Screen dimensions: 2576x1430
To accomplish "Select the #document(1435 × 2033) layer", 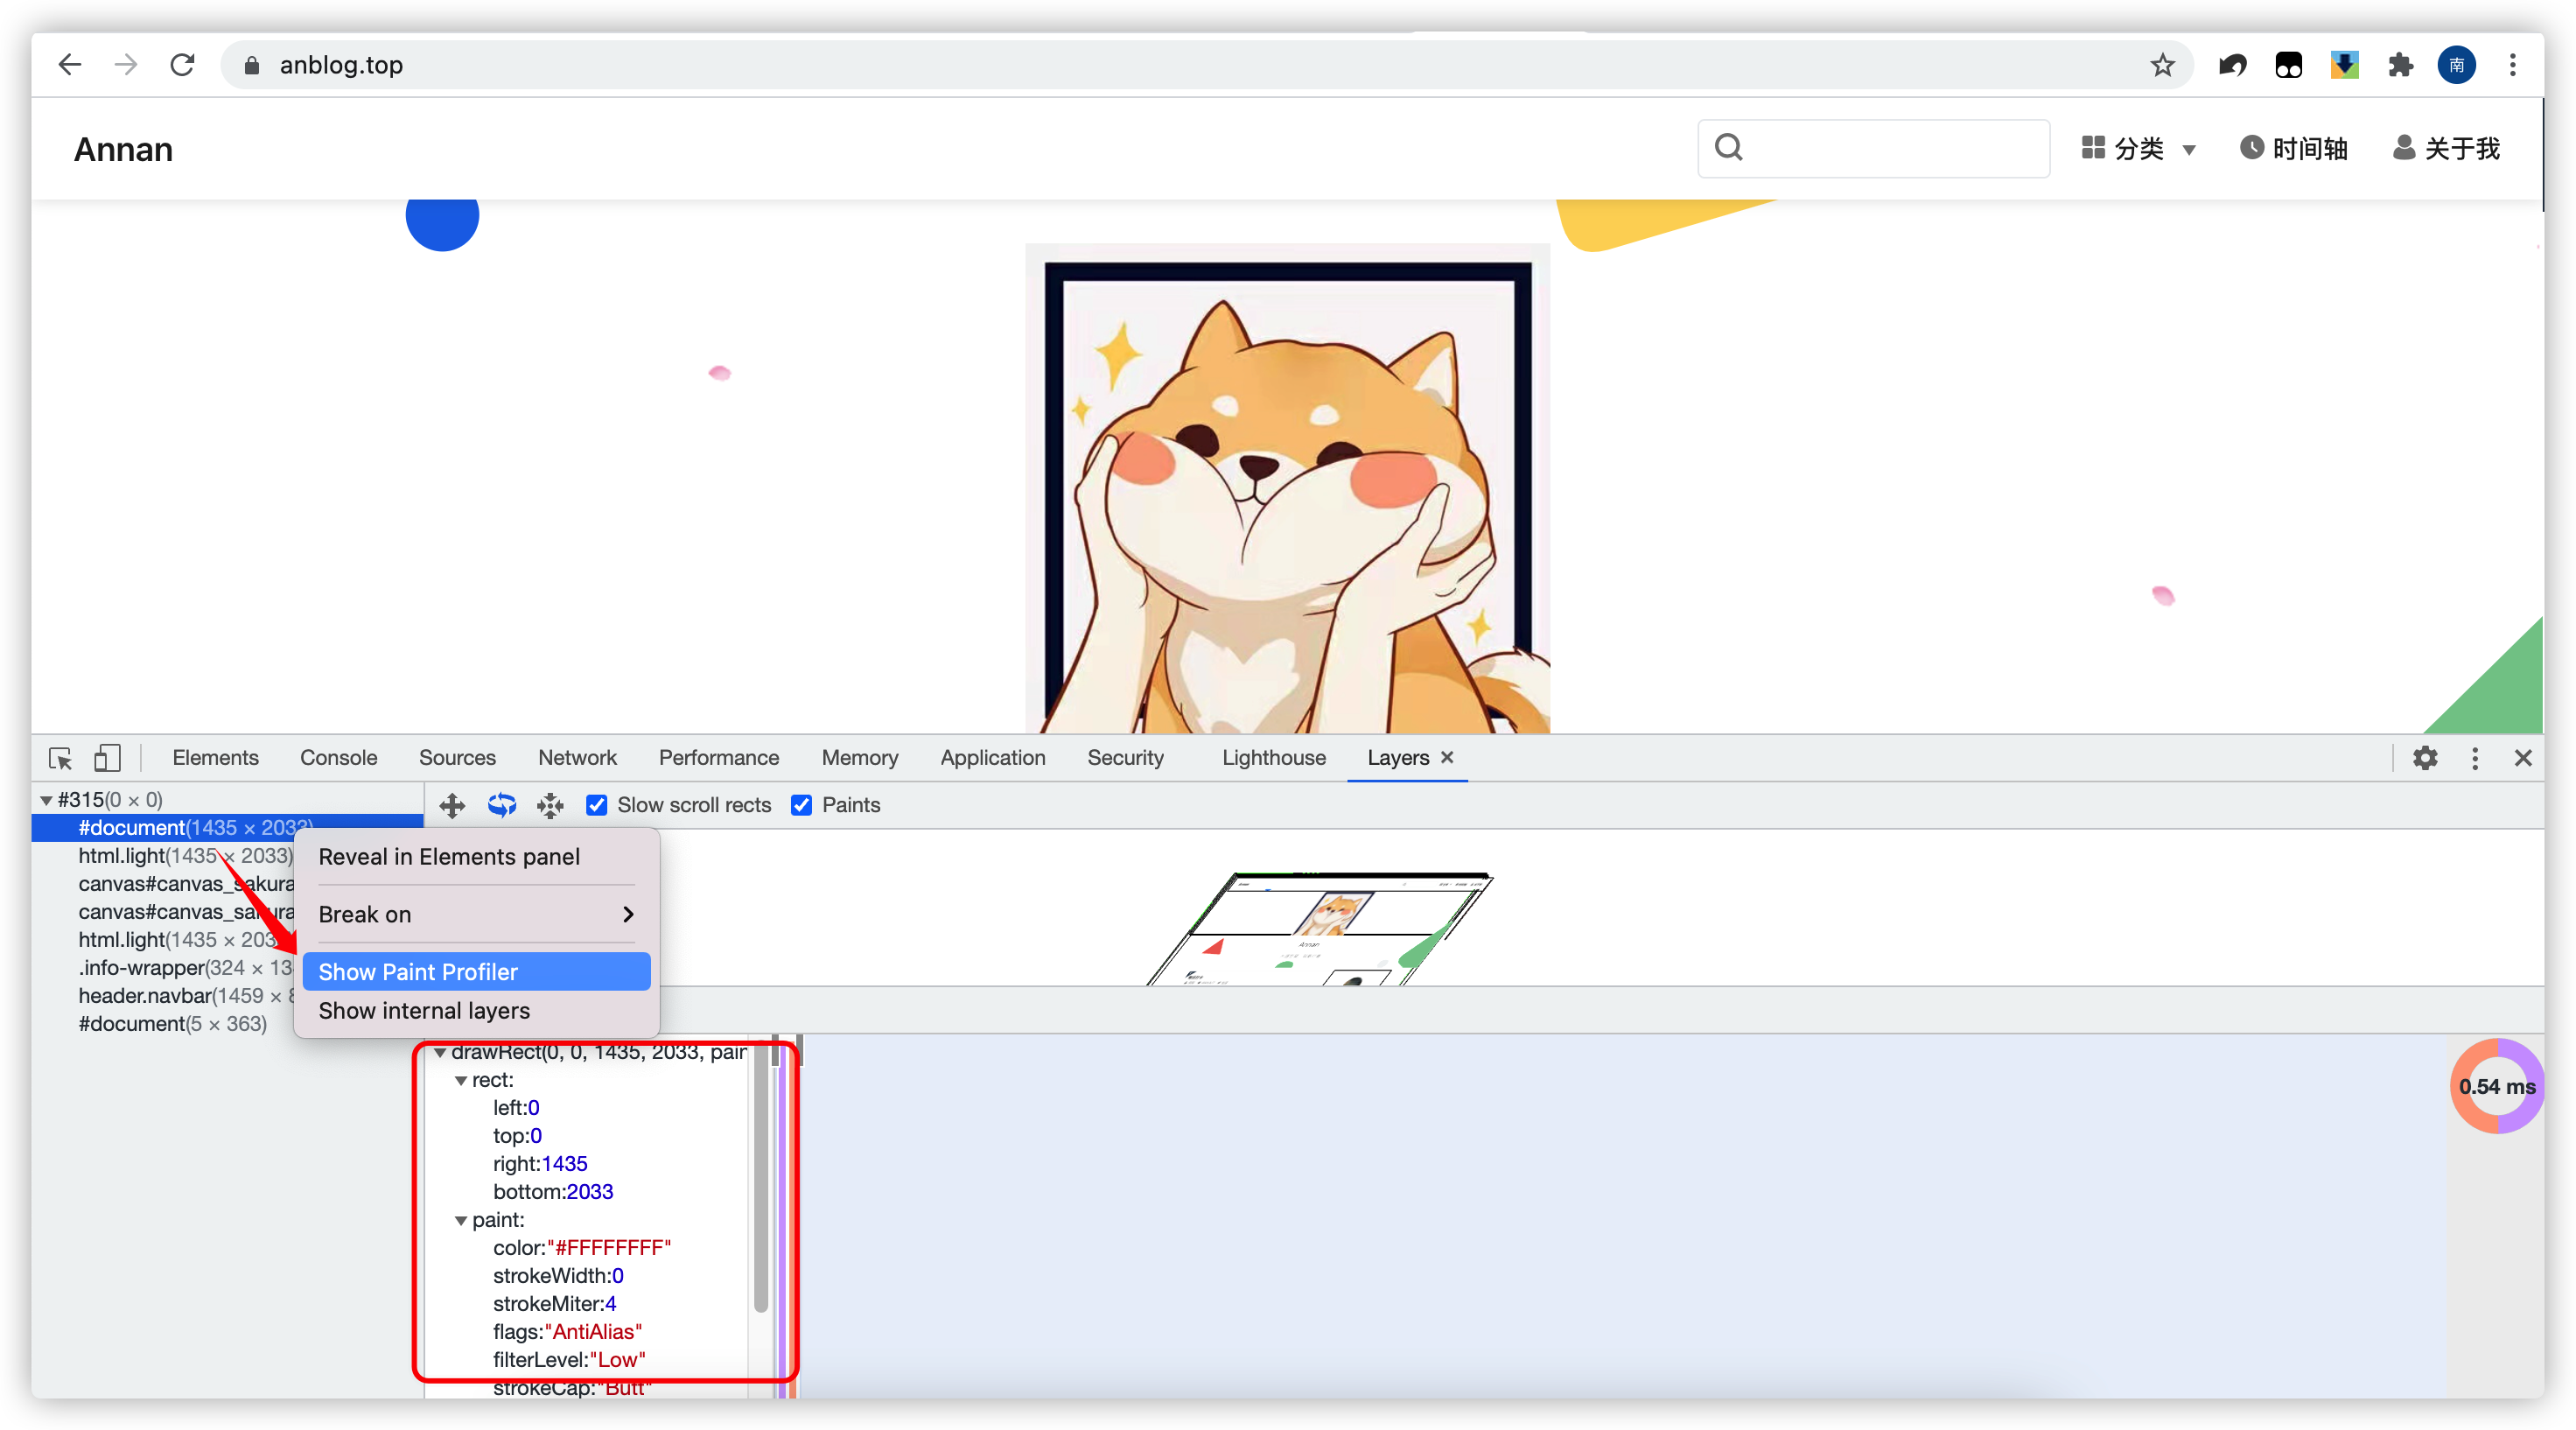I will pos(228,828).
